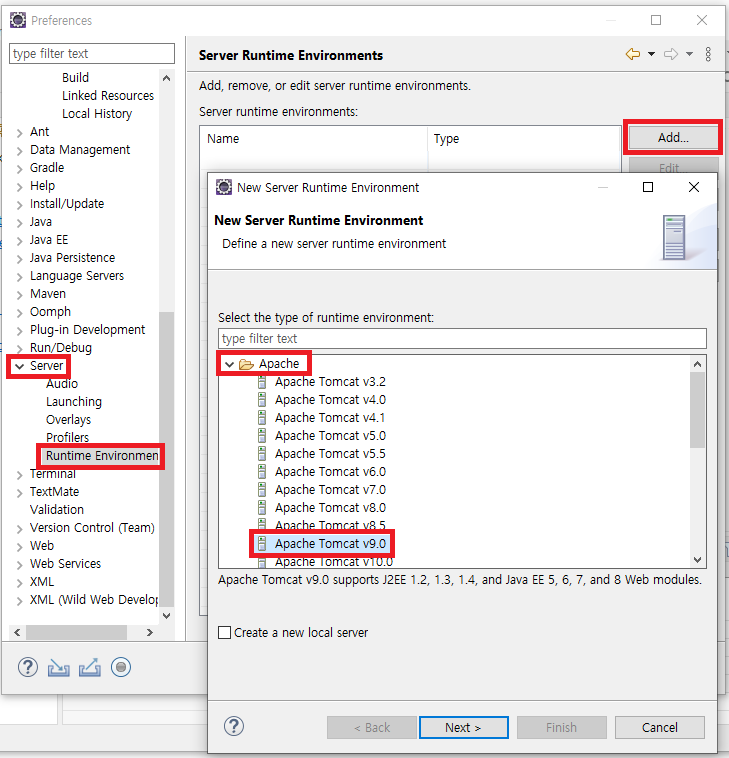
Task: Expand the Java preferences node
Action: [x=19, y=222]
